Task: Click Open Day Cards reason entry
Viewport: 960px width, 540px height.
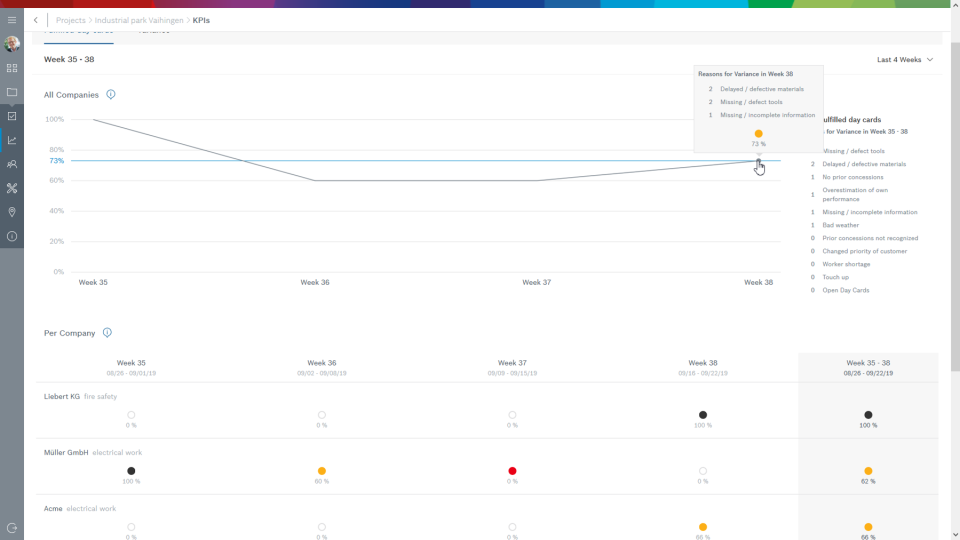Action: [x=846, y=290]
